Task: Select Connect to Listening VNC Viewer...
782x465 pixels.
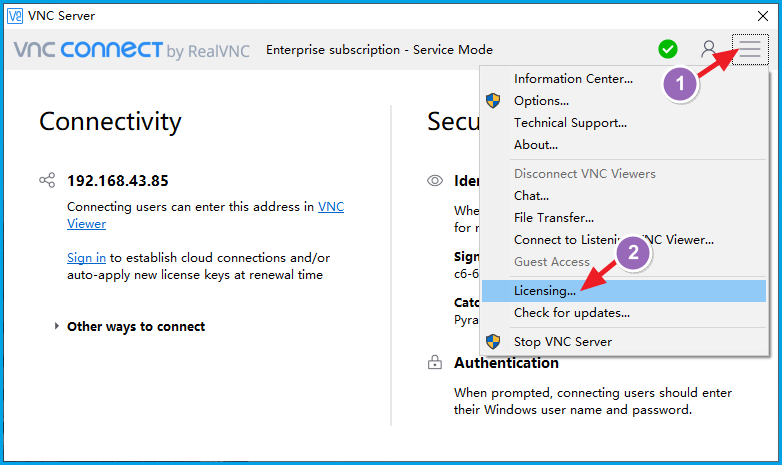Action: 623,239
